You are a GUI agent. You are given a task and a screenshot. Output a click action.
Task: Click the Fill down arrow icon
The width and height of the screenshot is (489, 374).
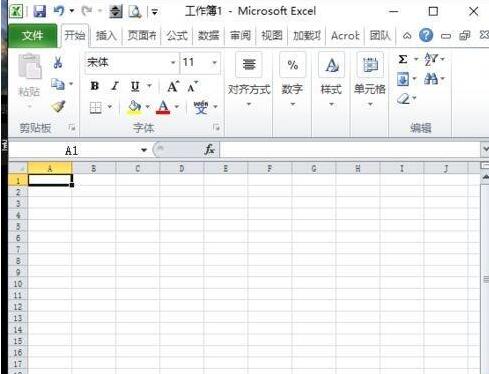tap(403, 79)
